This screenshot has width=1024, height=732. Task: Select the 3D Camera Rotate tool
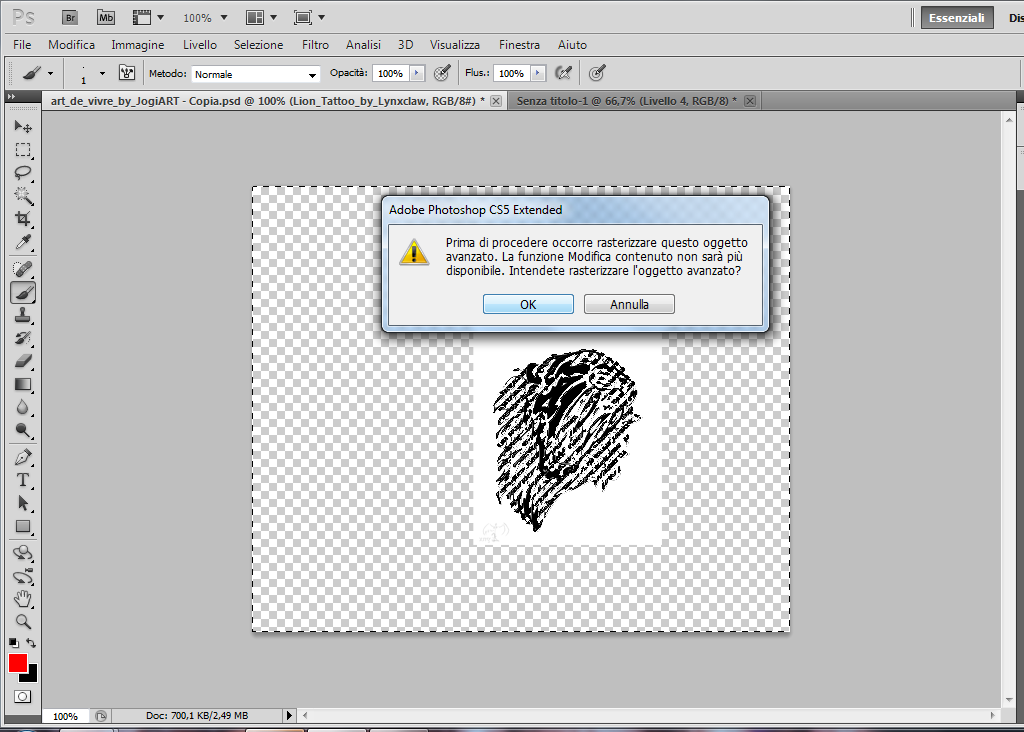tap(23, 577)
